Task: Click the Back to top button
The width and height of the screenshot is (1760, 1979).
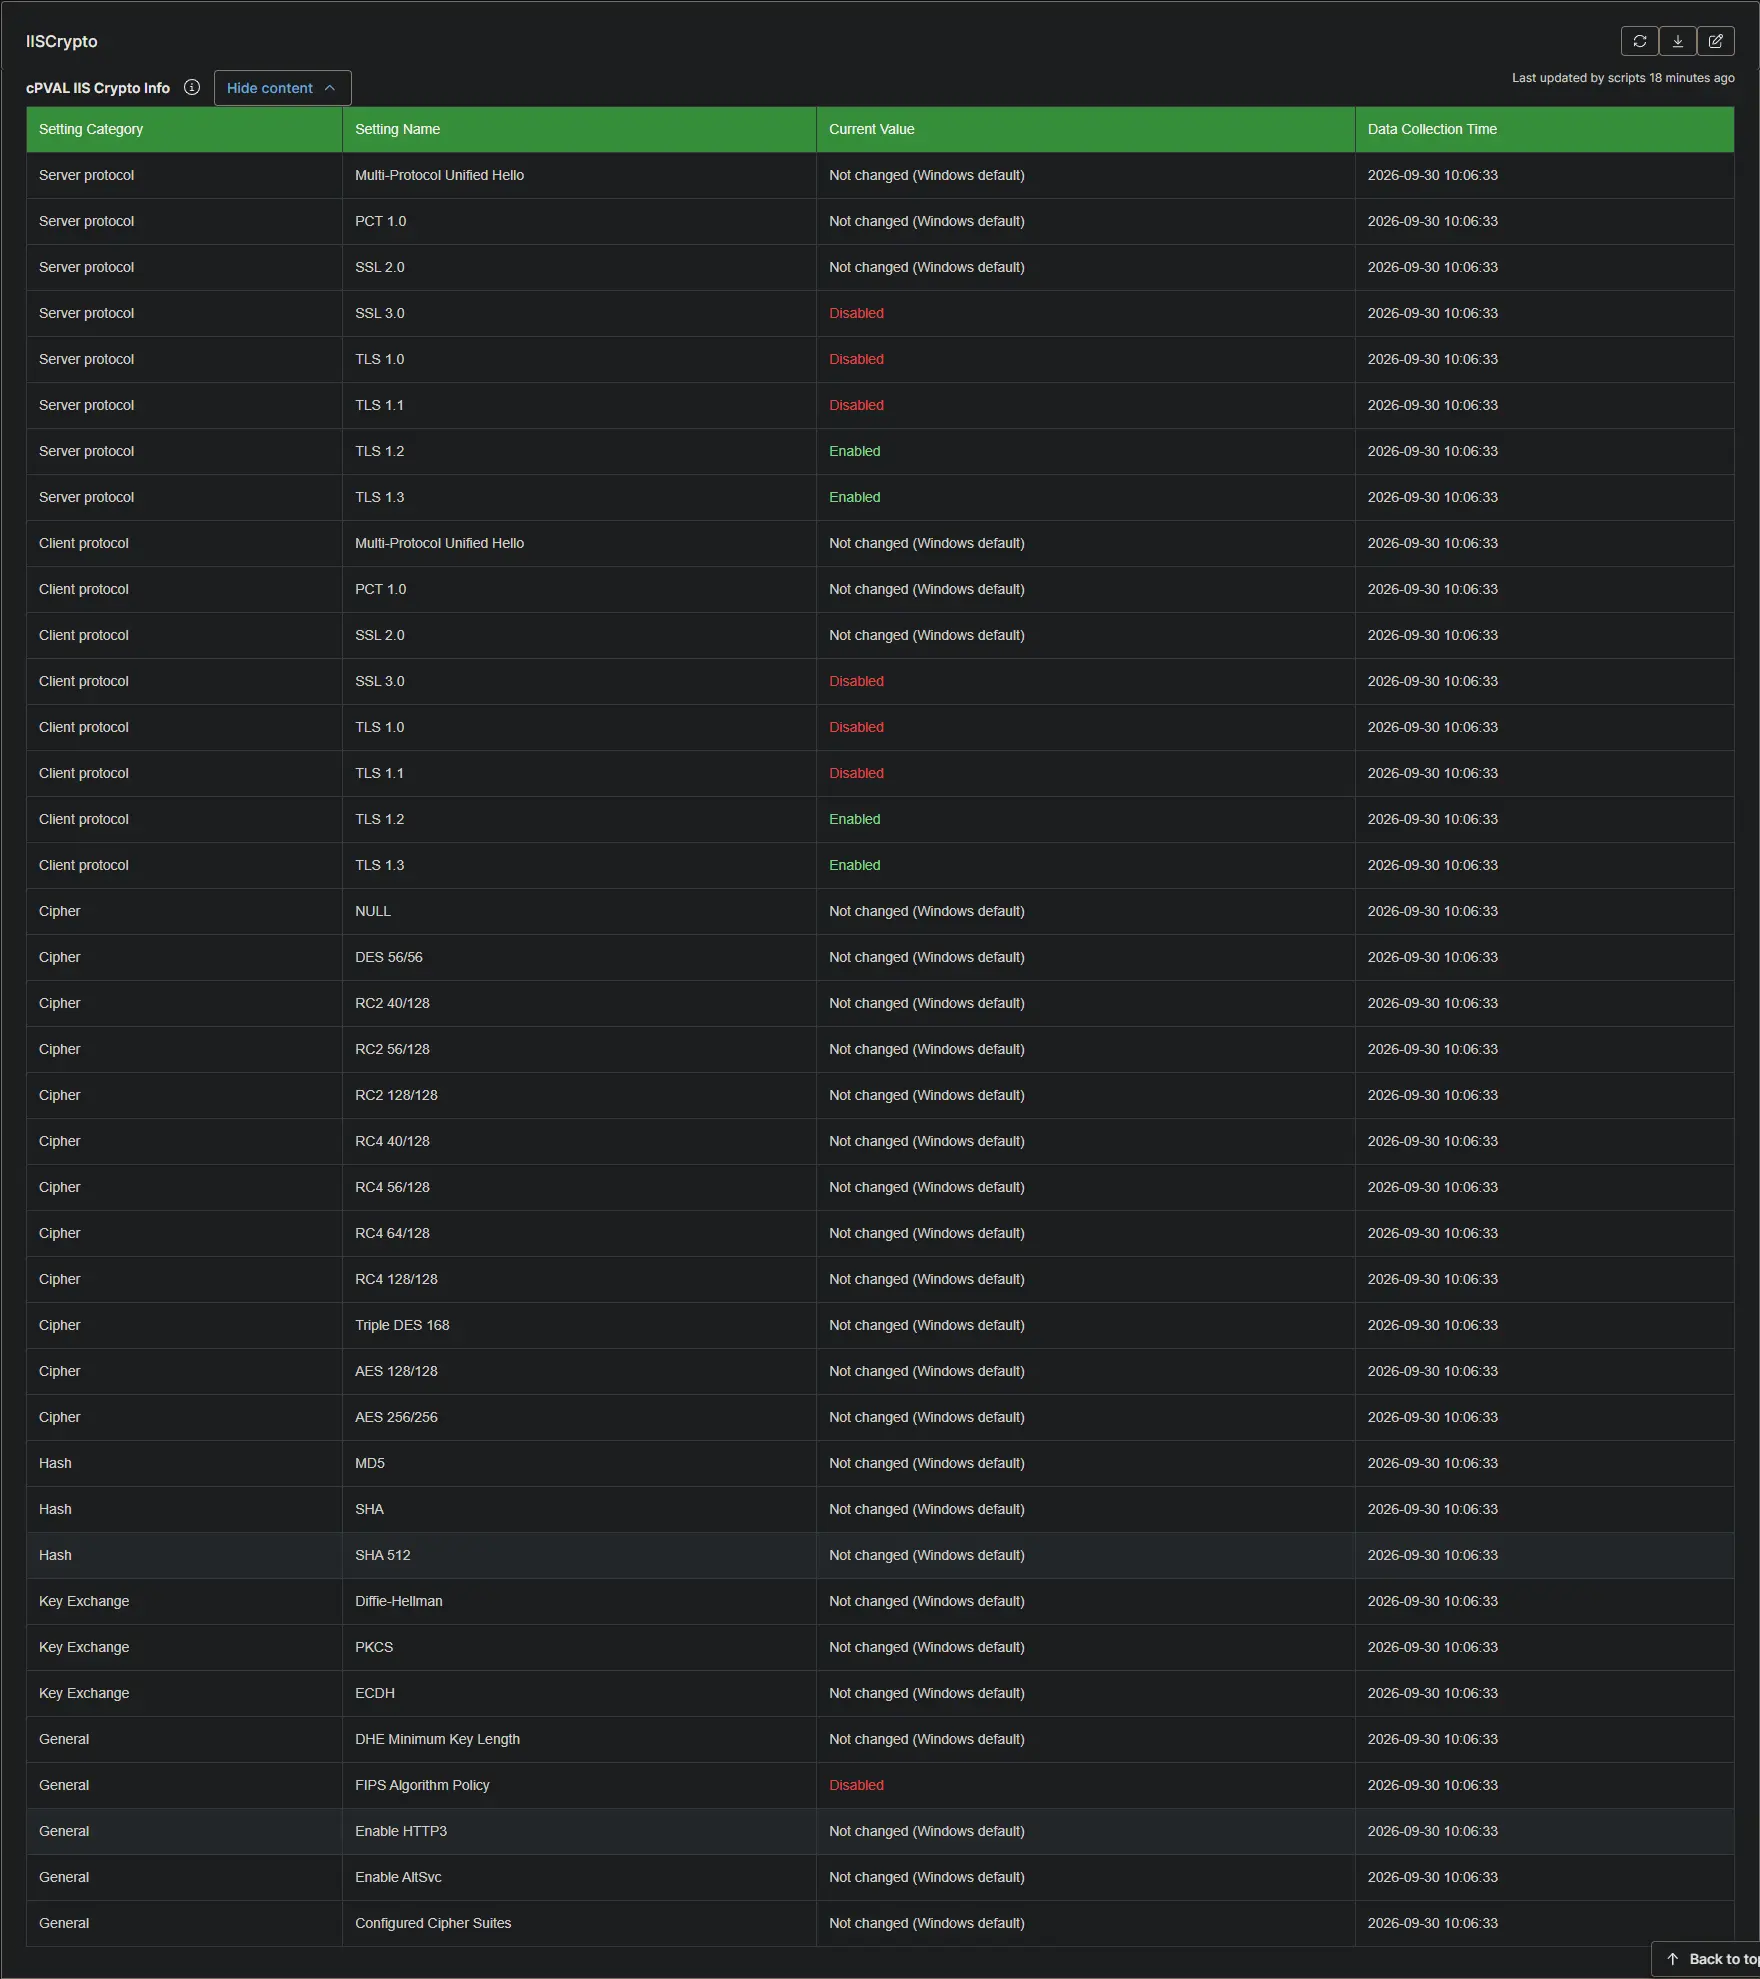Action: (x=1706, y=1959)
